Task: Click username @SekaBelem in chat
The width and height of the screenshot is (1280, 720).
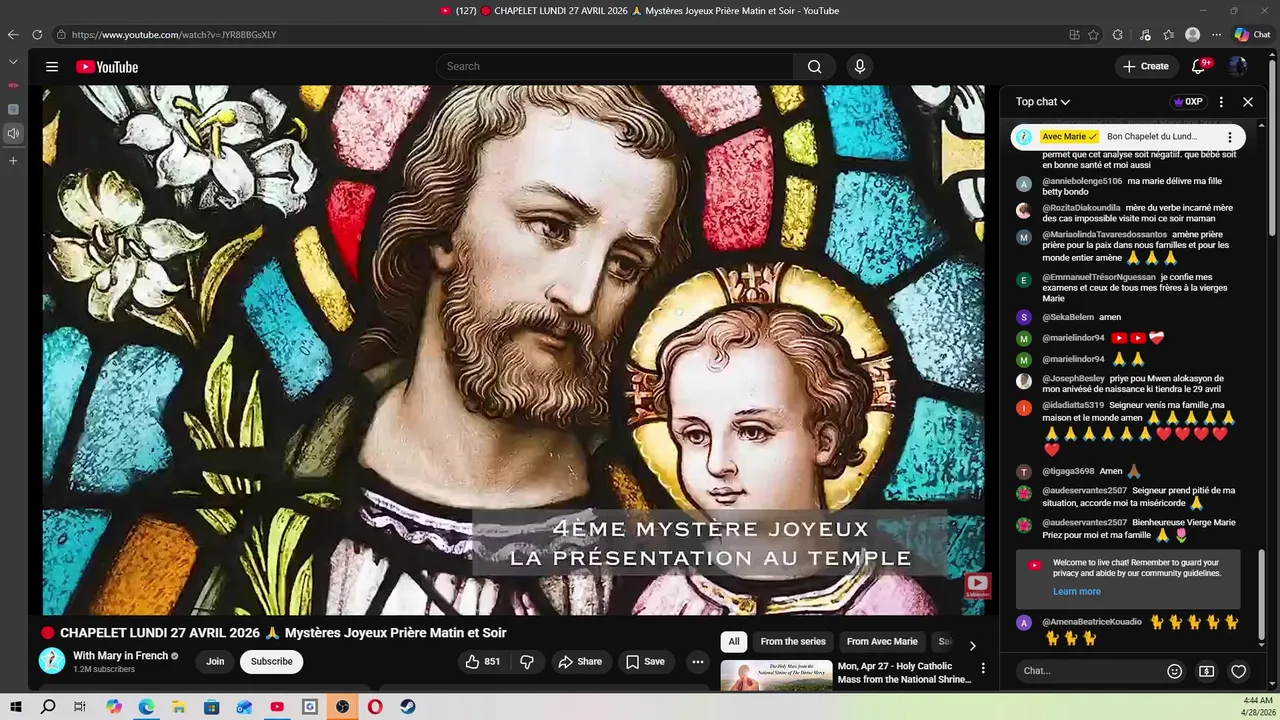Action: [1068, 317]
